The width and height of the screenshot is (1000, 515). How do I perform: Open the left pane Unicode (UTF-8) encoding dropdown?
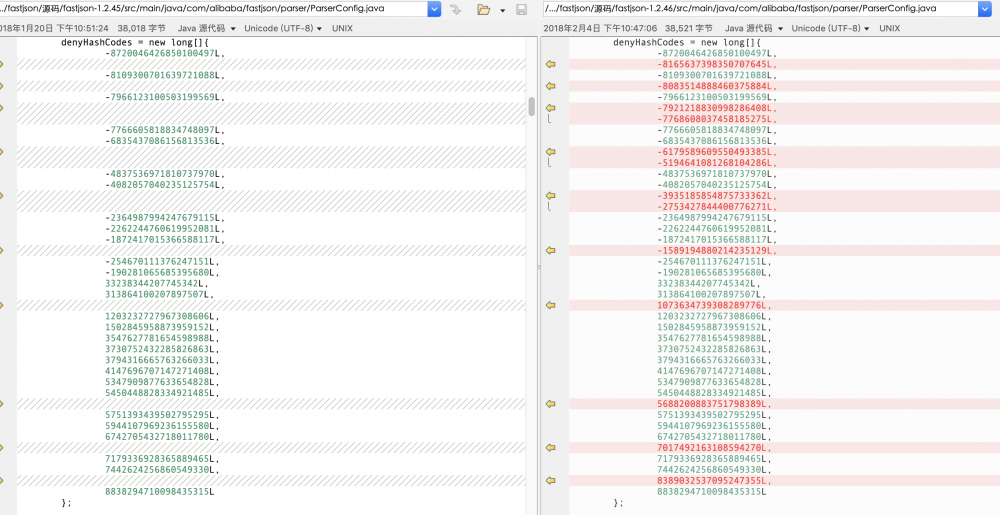click(x=283, y=28)
